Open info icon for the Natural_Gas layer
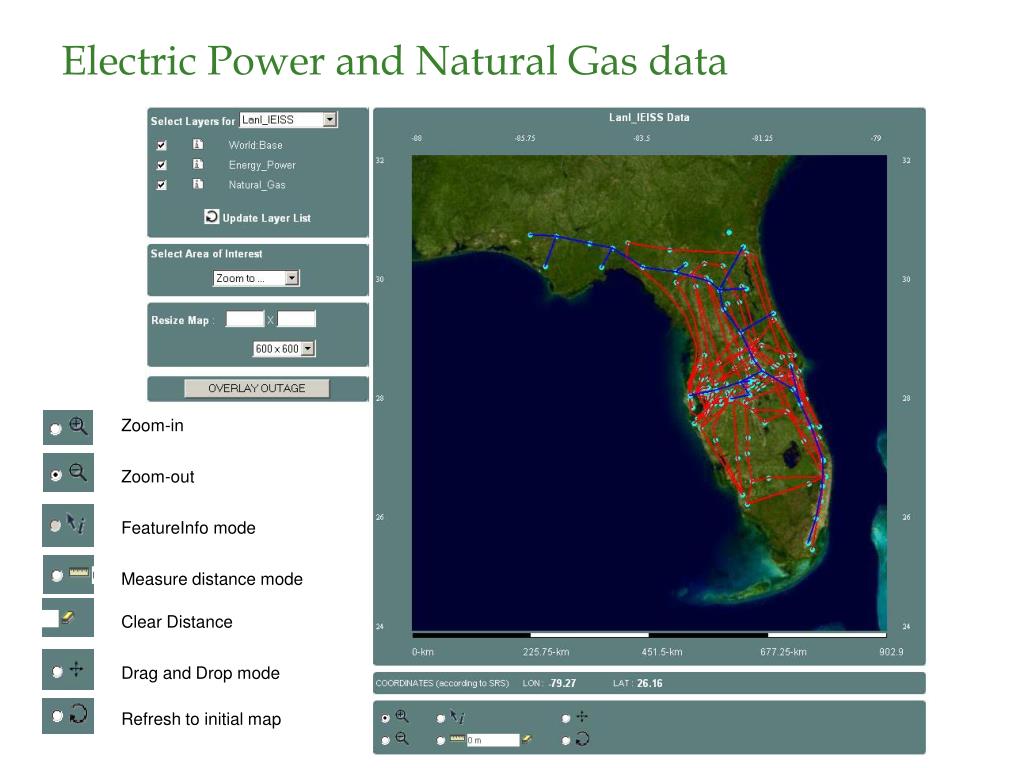Screen dimensions: 1024x768 [x=198, y=184]
